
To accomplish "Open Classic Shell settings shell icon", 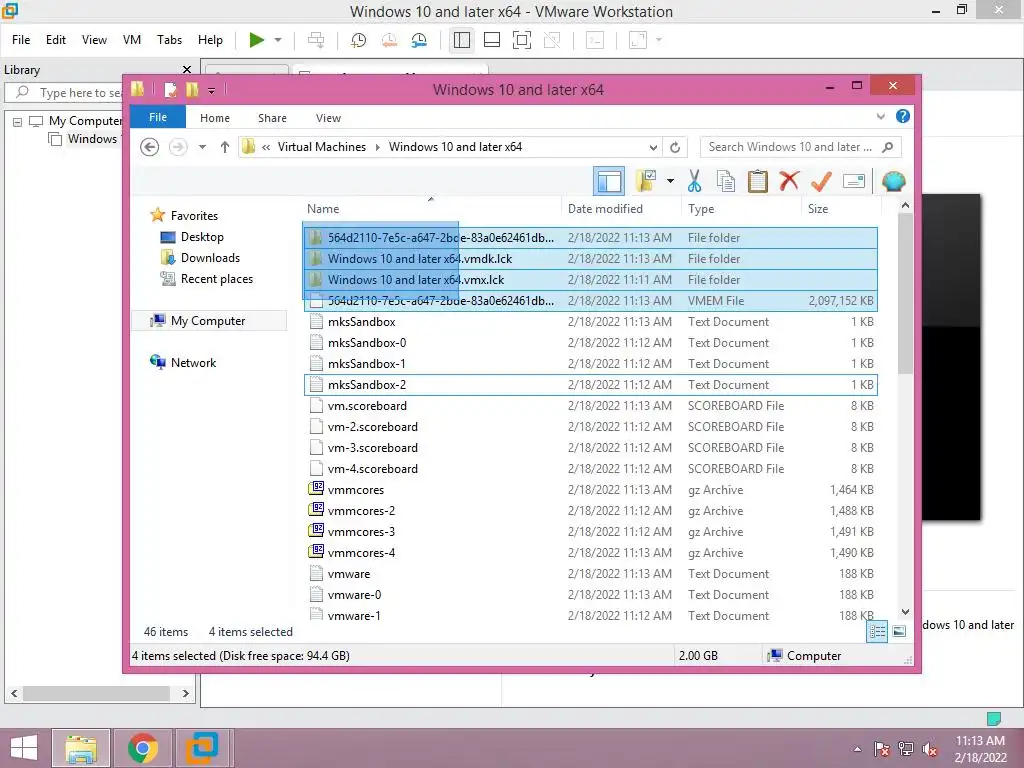I will coord(893,181).
